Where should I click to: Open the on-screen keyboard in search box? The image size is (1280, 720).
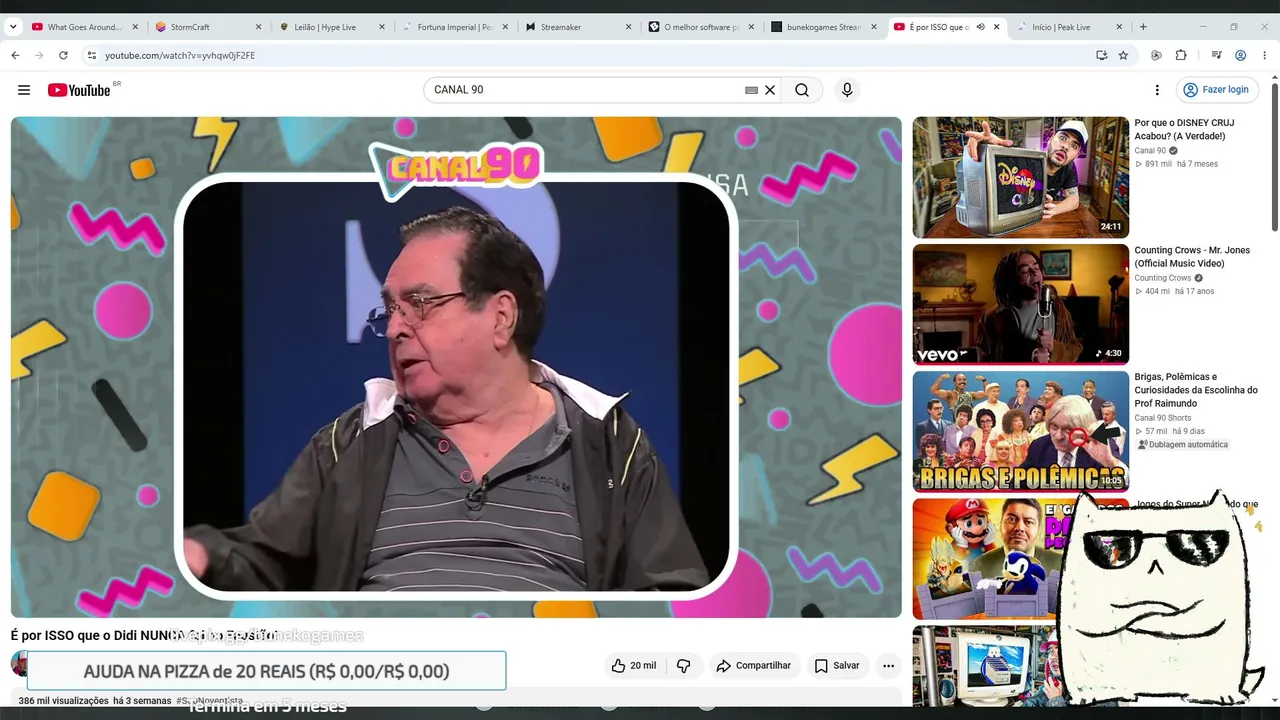752,90
